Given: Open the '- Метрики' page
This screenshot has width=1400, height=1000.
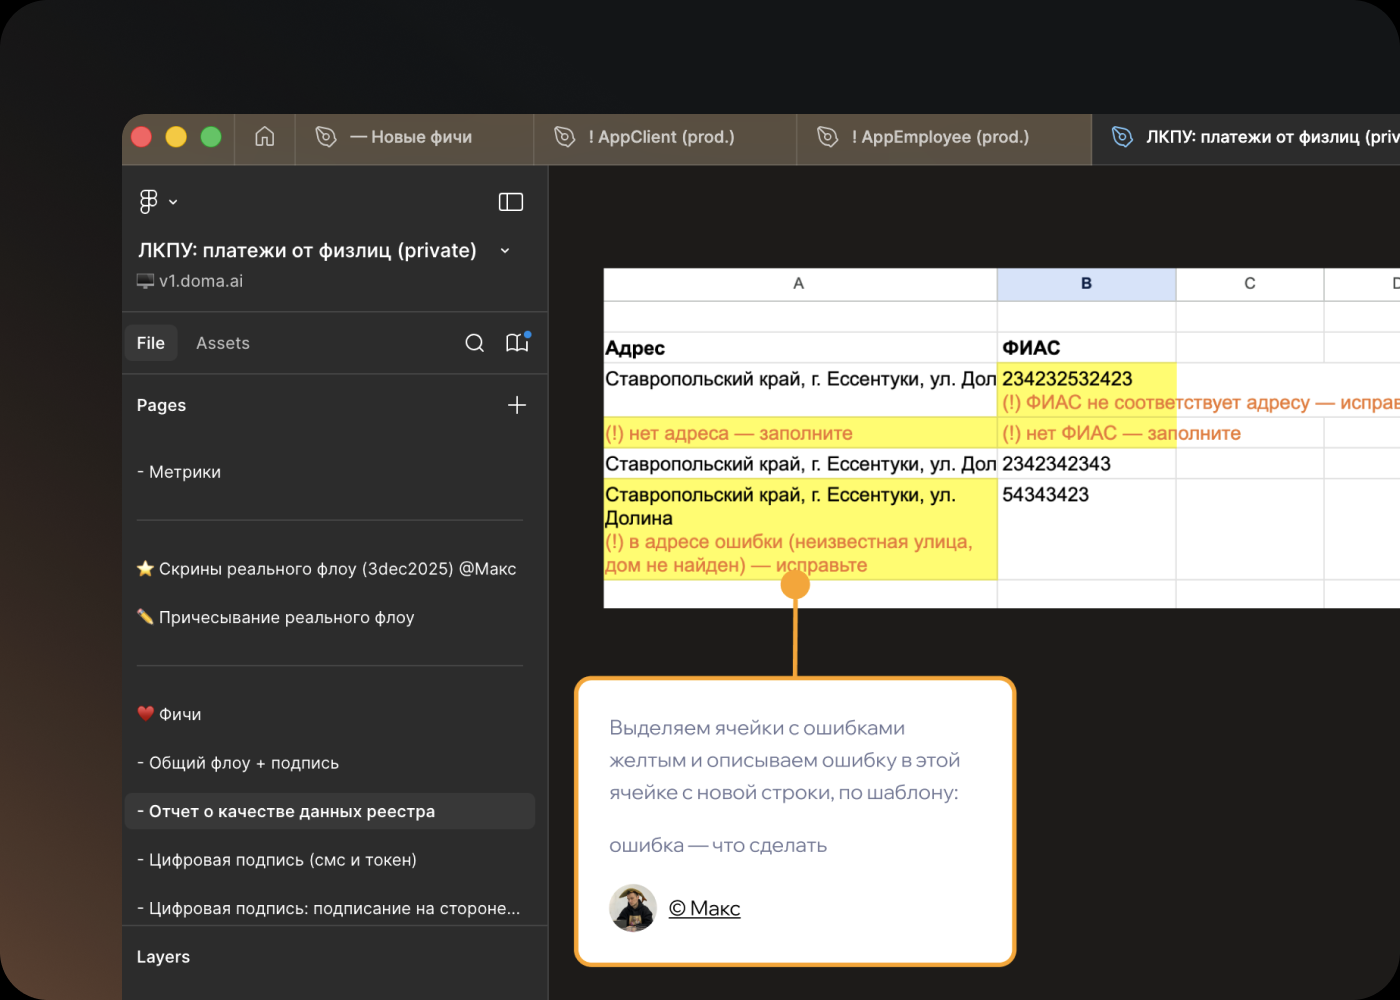Looking at the screenshot, I should 179,472.
